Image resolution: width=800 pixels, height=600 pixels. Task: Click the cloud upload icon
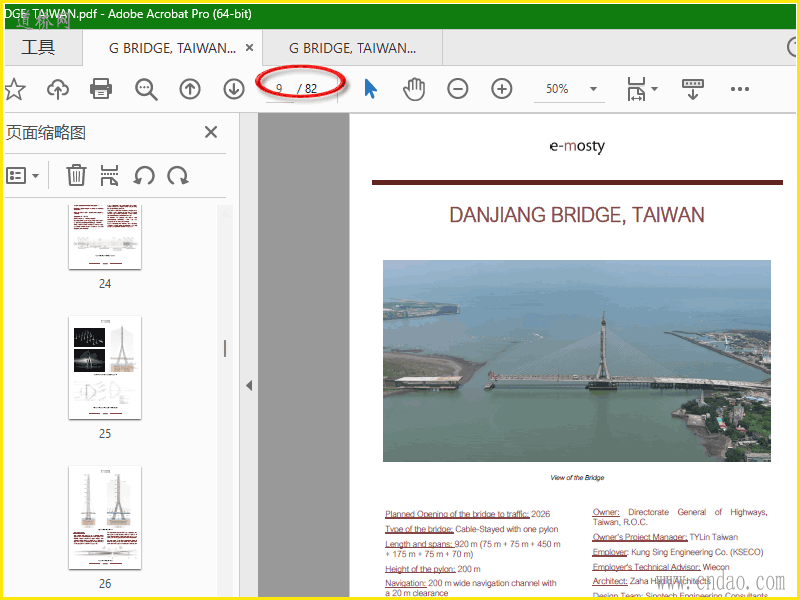(x=58, y=89)
